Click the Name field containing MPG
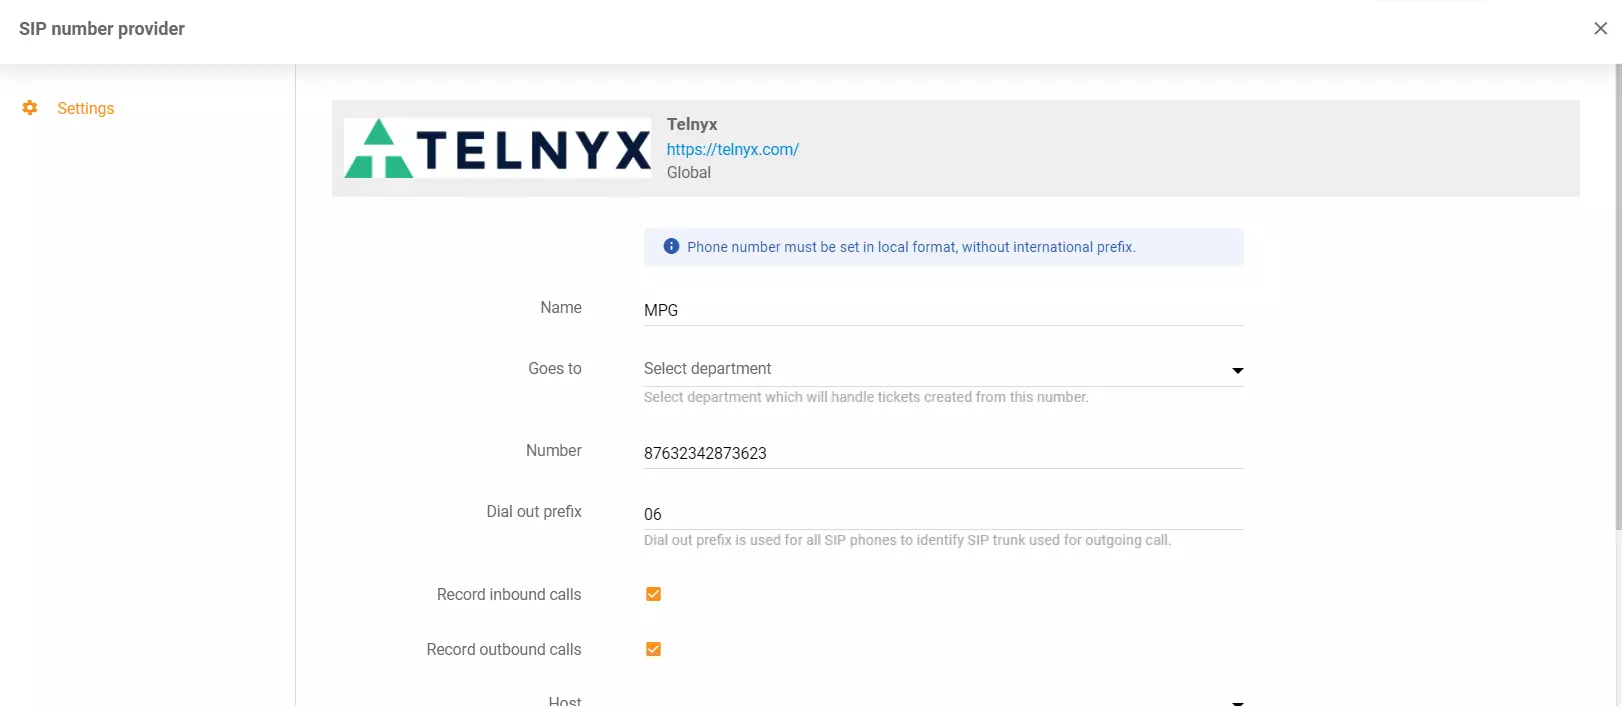1622x708 pixels. [x=900, y=310]
